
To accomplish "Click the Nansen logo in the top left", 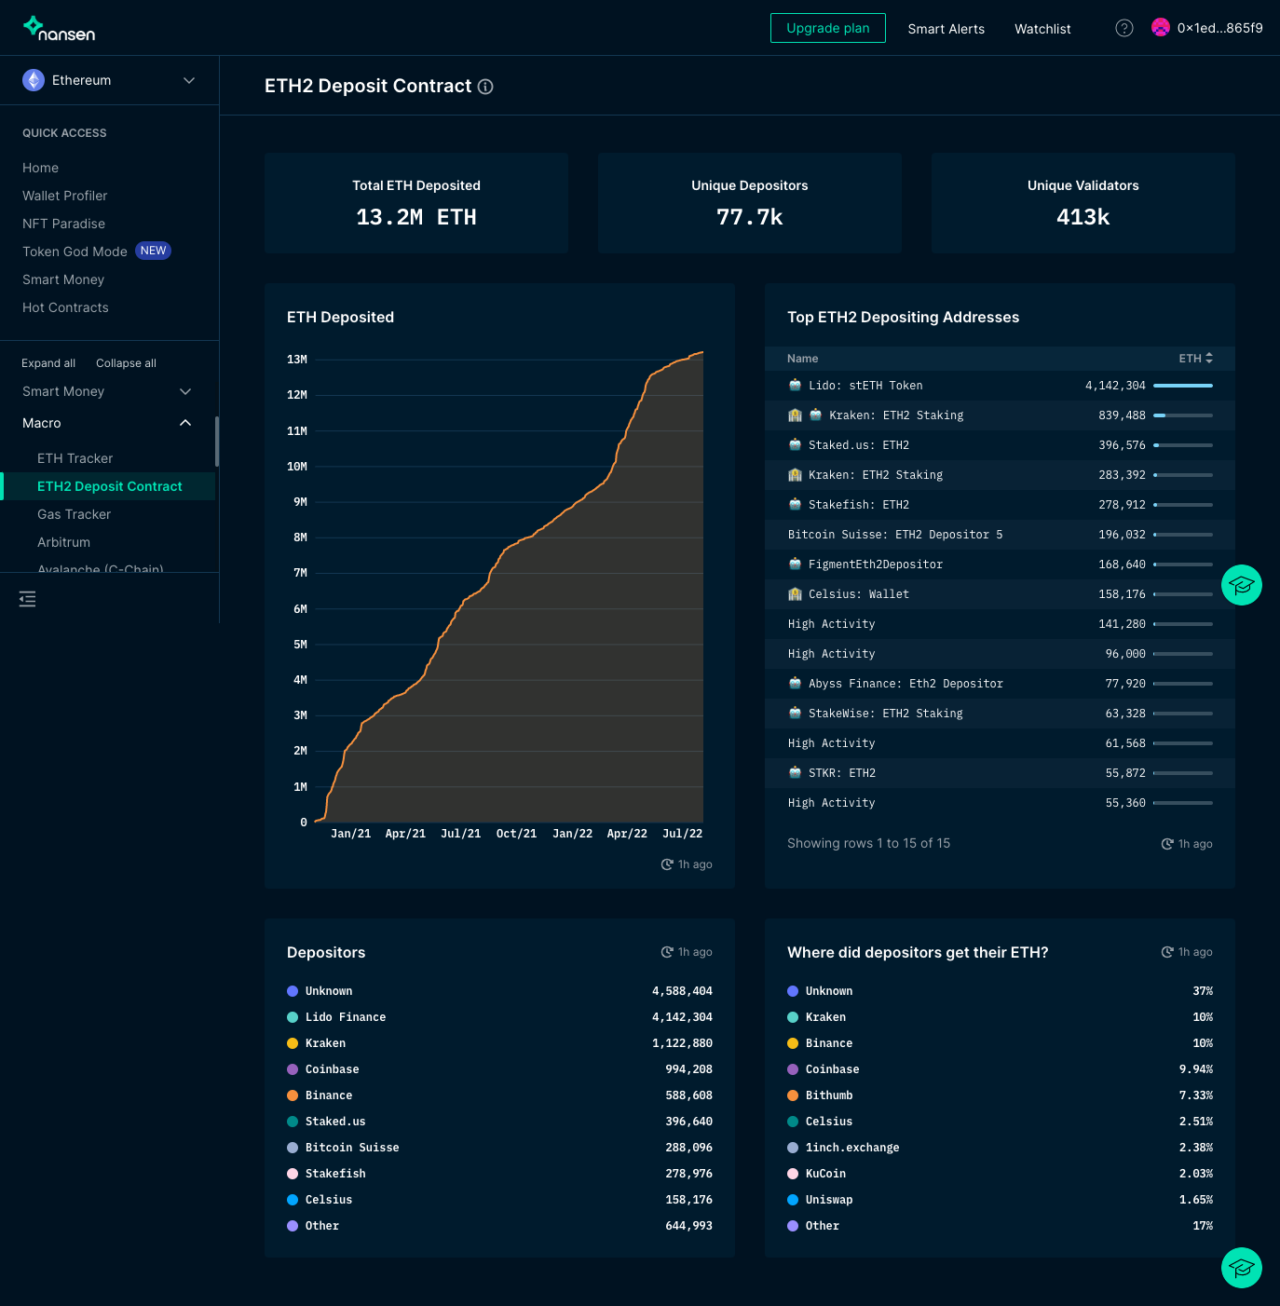I will (x=57, y=28).
